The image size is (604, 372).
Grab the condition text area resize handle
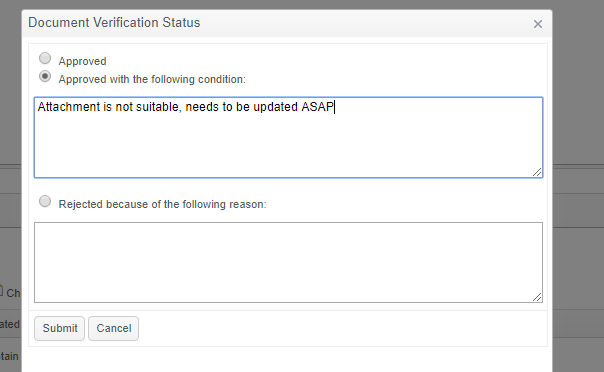click(x=537, y=172)
